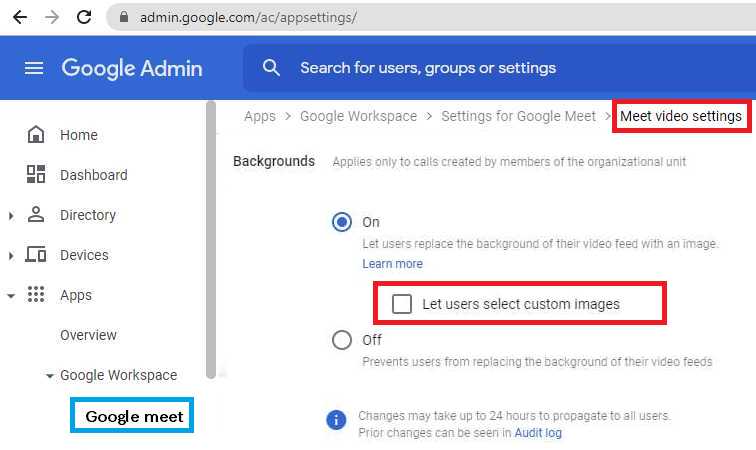Reload the page with the refresh icon
This screenshot has height=450, width=756.
point(84,17)
